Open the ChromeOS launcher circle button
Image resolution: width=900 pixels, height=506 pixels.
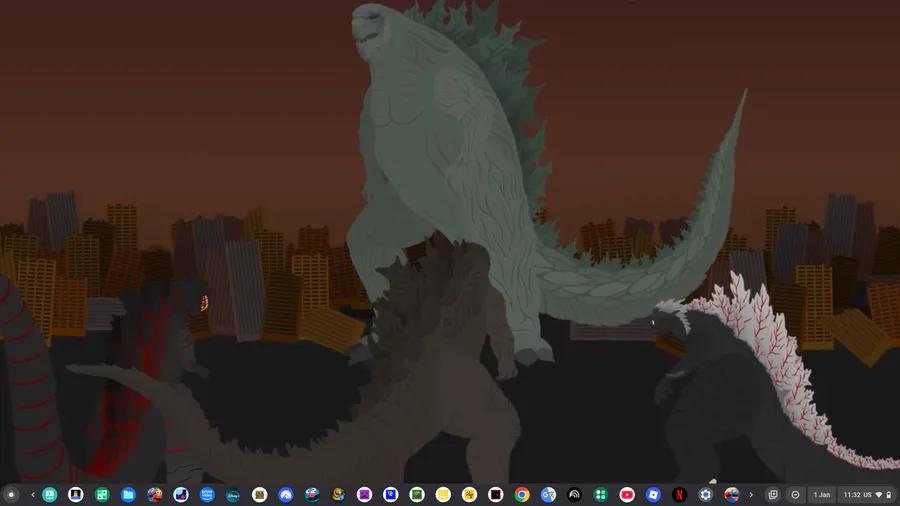(x=11, y=495)
